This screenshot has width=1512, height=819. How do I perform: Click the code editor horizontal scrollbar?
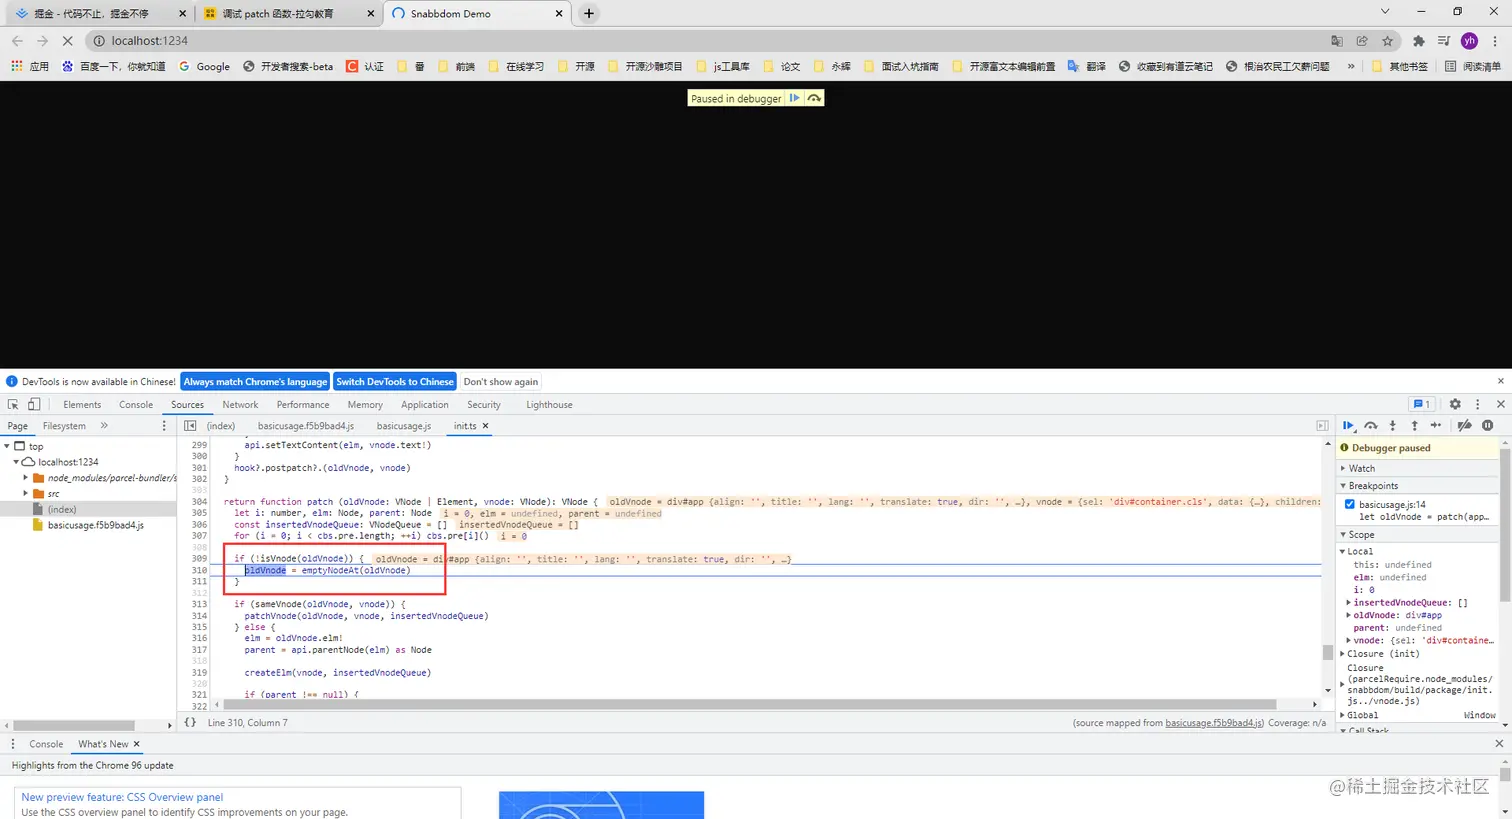(x=750, y=704)
